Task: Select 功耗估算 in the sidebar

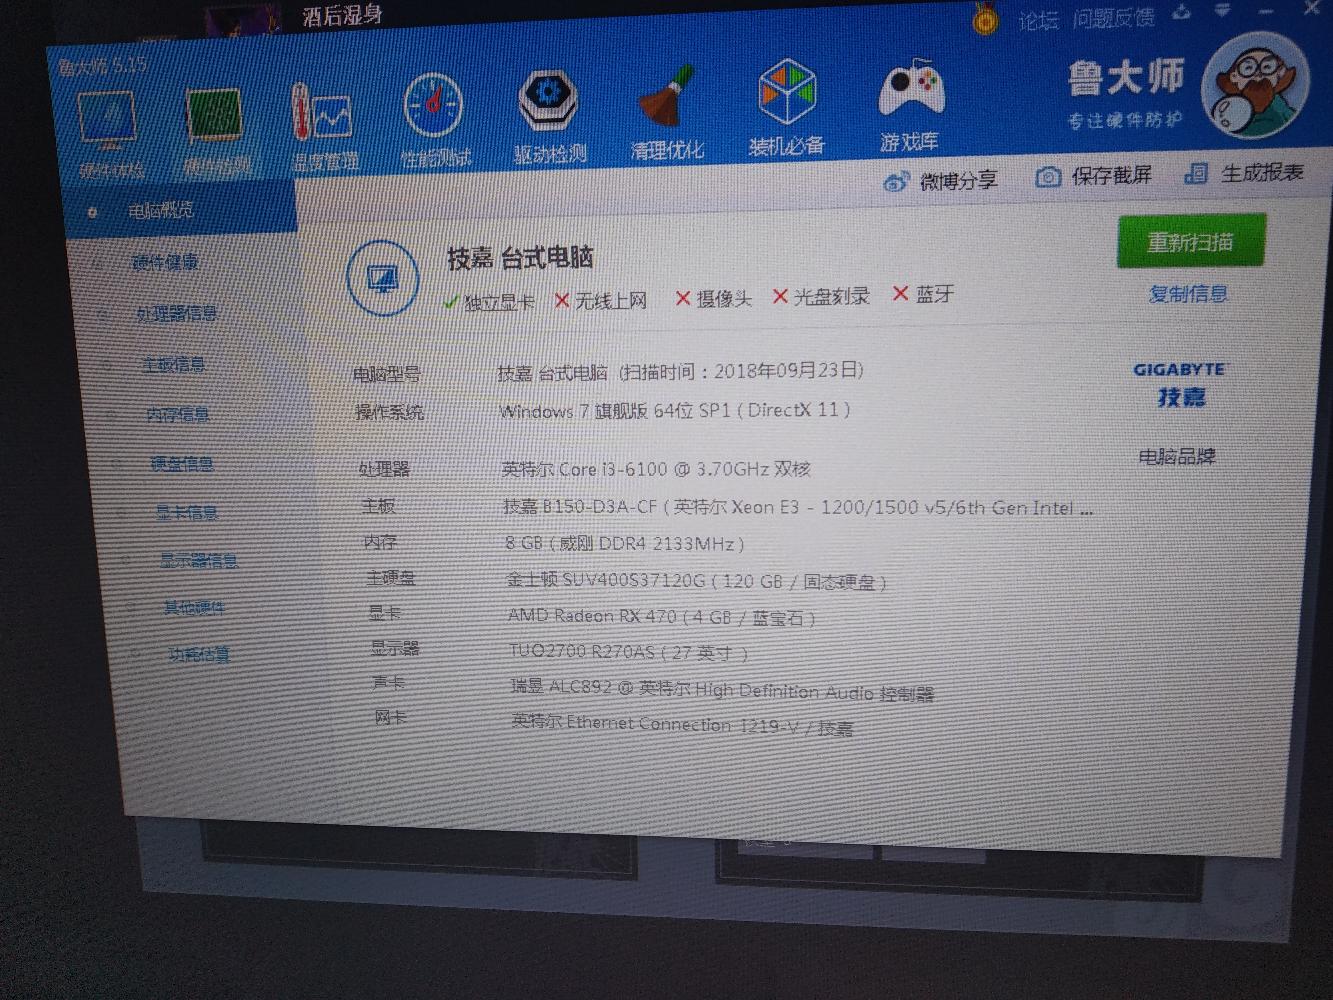Action: click(x=198, y=656)
